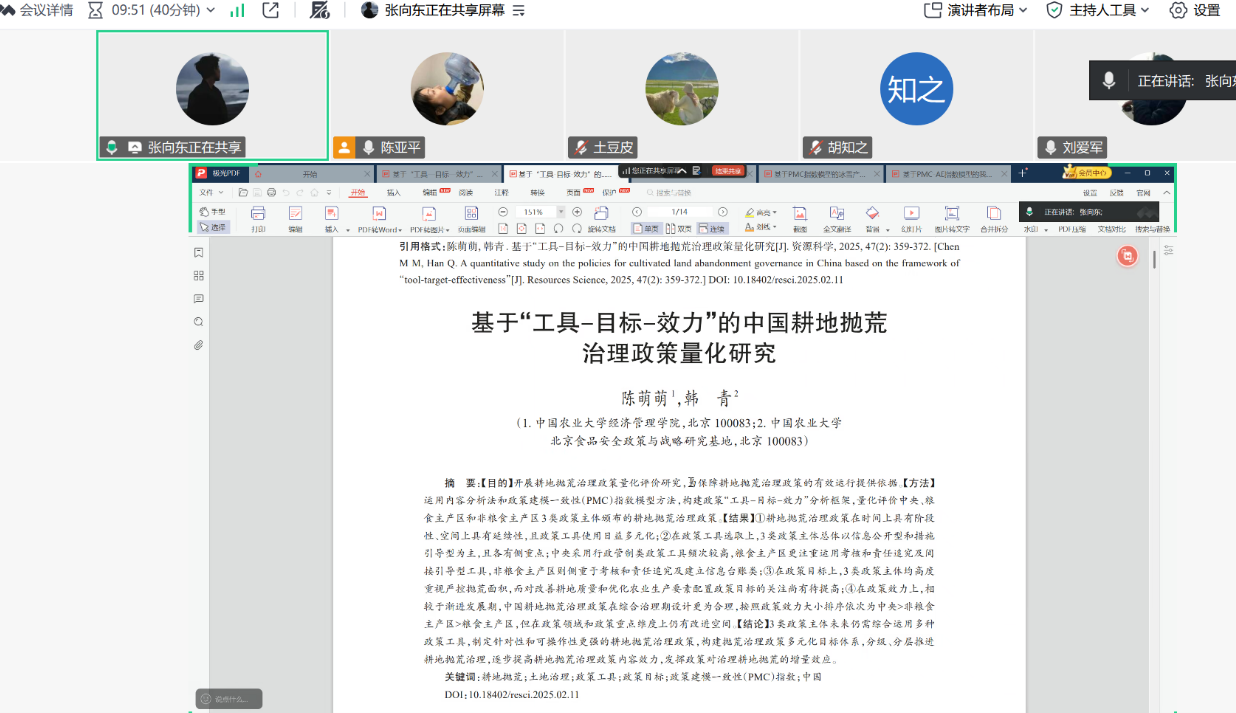Go to next page arrow
This screenshot has height=713, width=1236.
[723, 212]
